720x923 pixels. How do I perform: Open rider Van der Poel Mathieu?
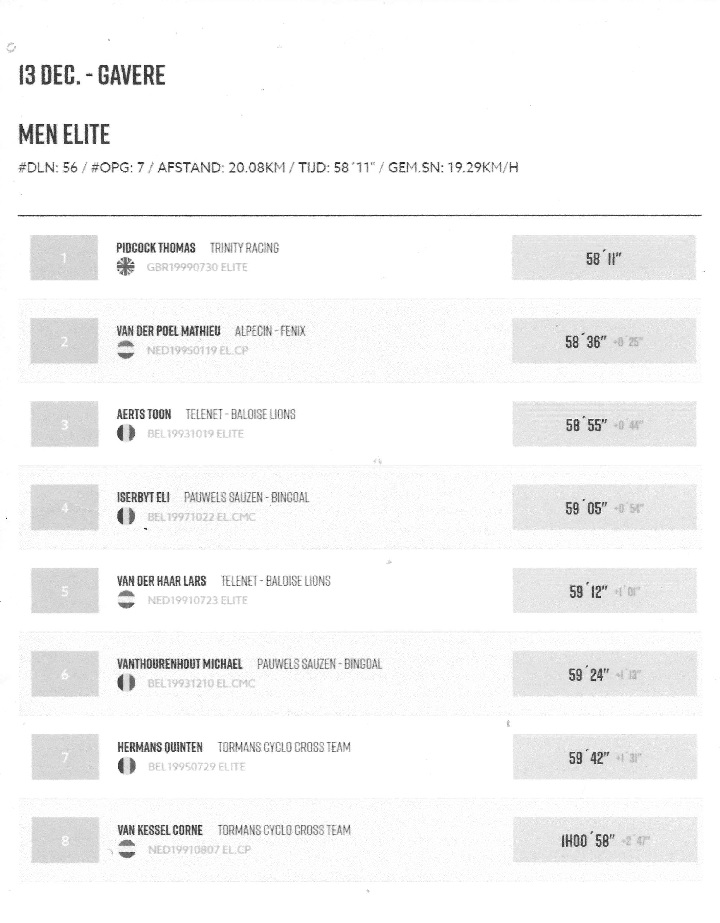[171, 331]
